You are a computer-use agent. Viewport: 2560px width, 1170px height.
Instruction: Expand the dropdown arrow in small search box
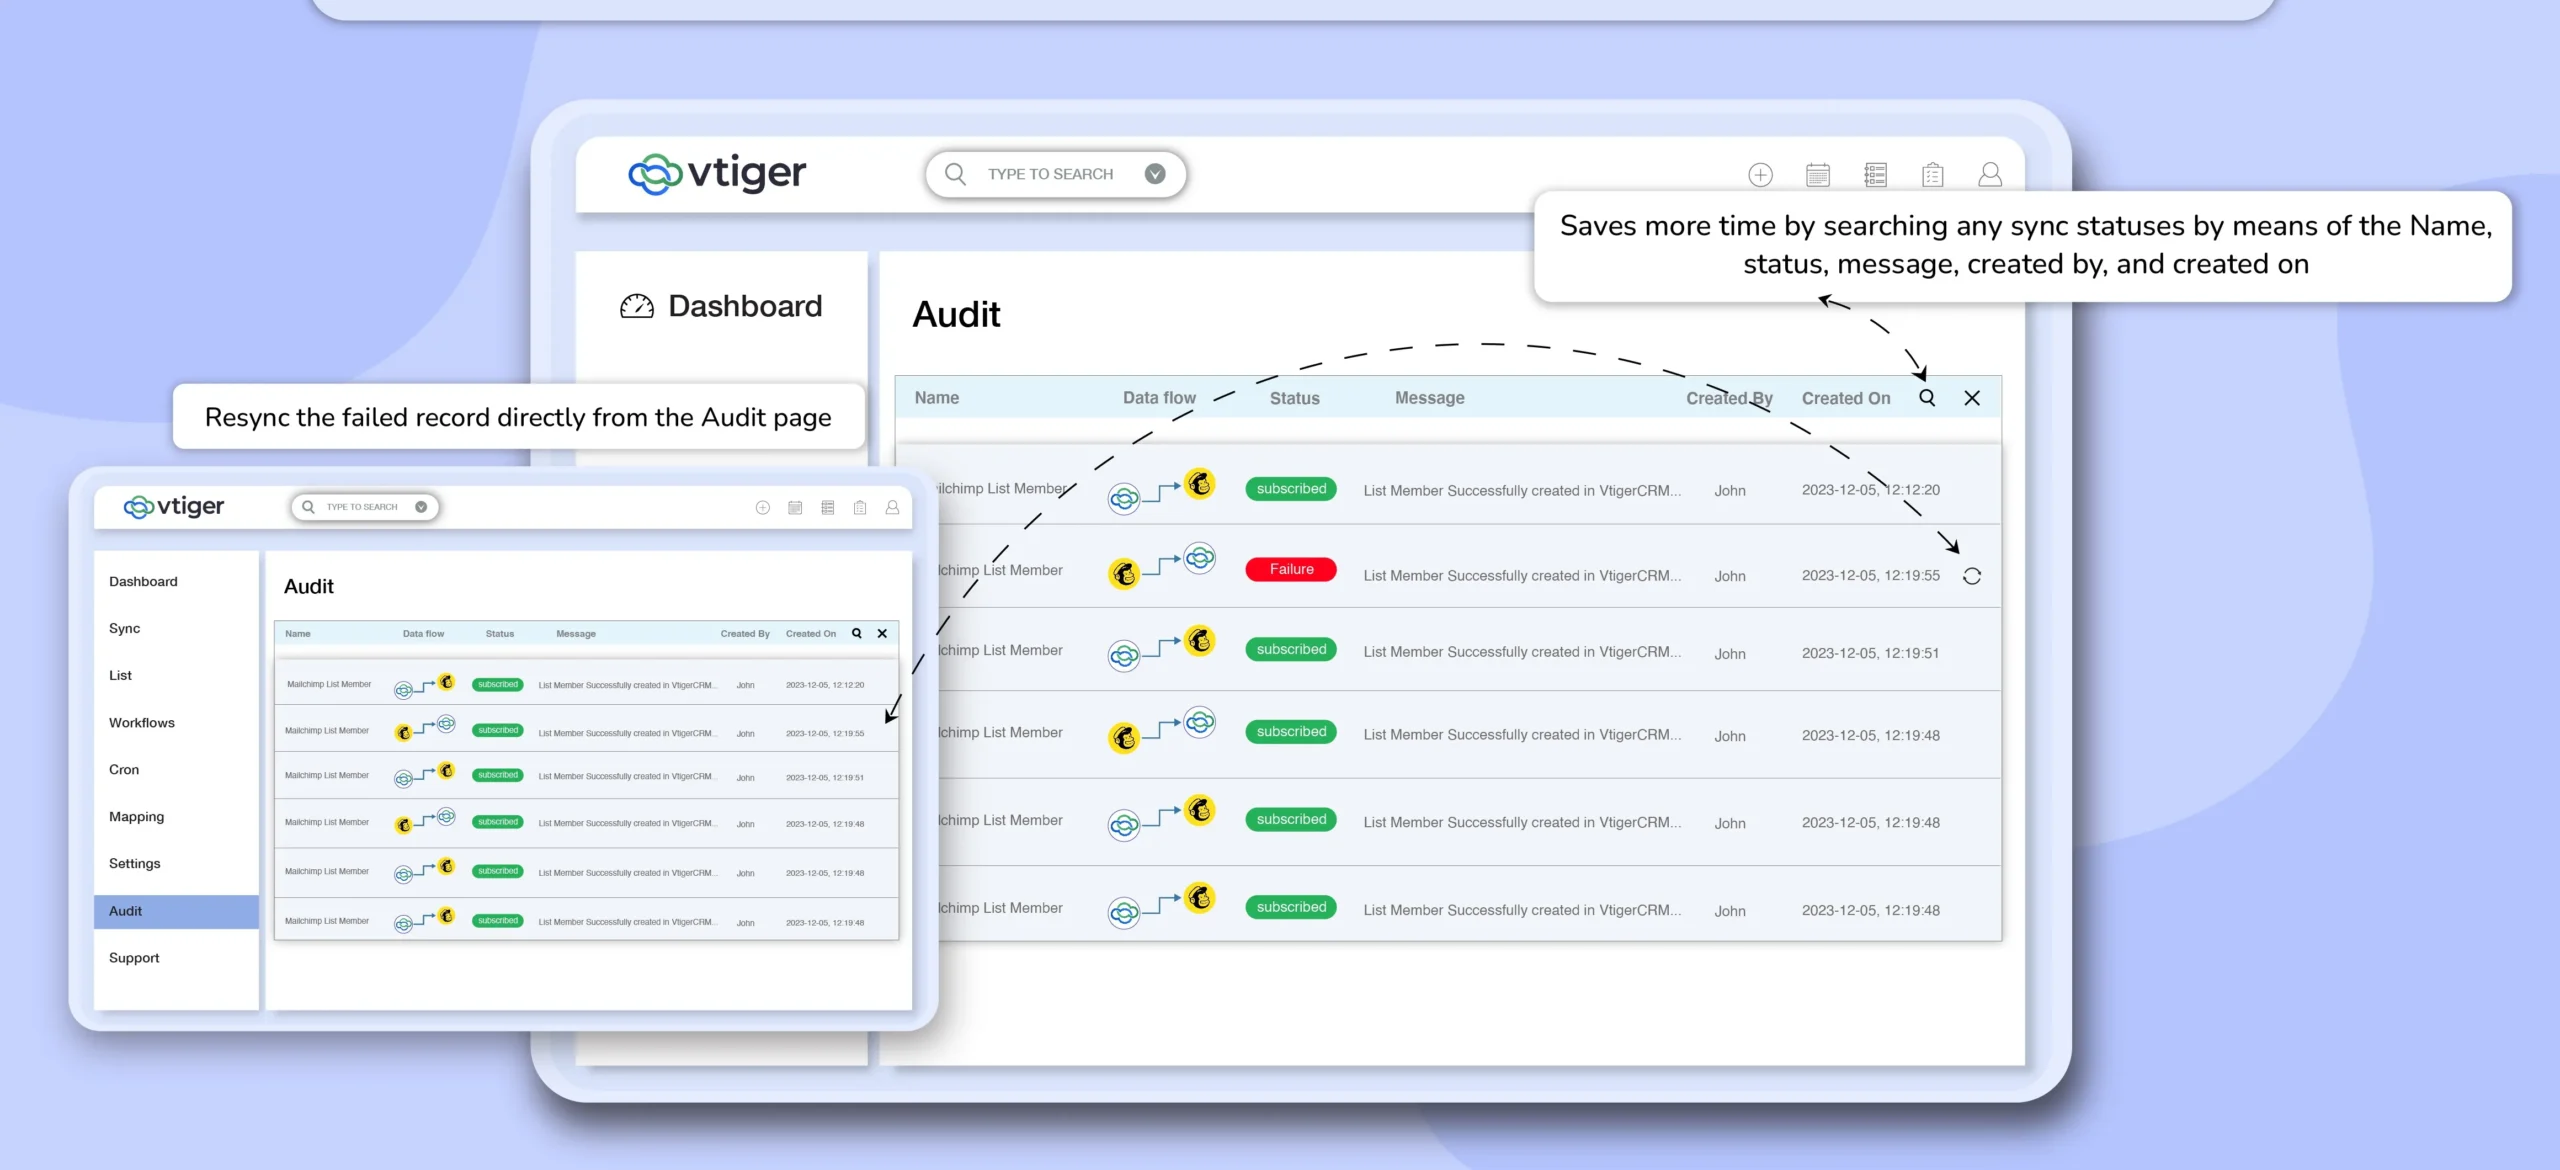click(x=421, y=507)
